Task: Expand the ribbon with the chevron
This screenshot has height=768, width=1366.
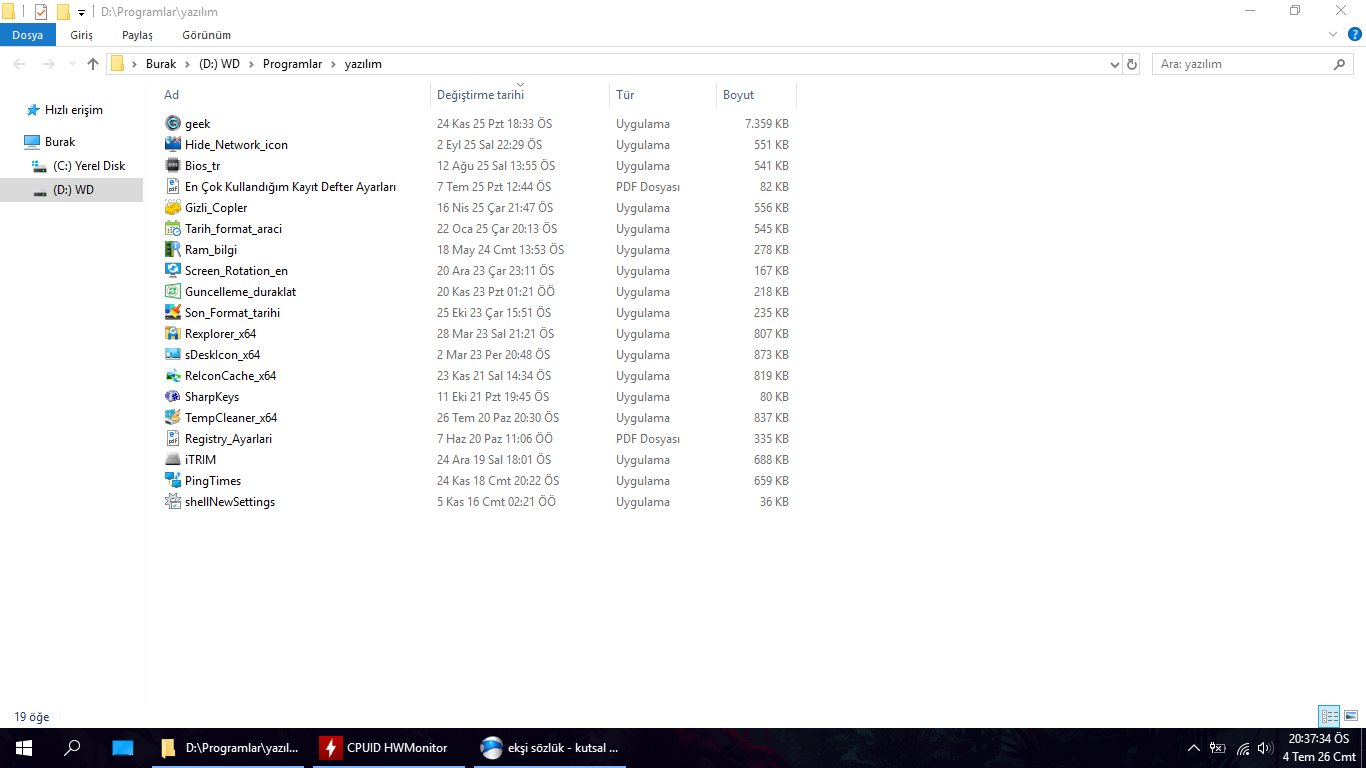Action: pos(1332,35)
